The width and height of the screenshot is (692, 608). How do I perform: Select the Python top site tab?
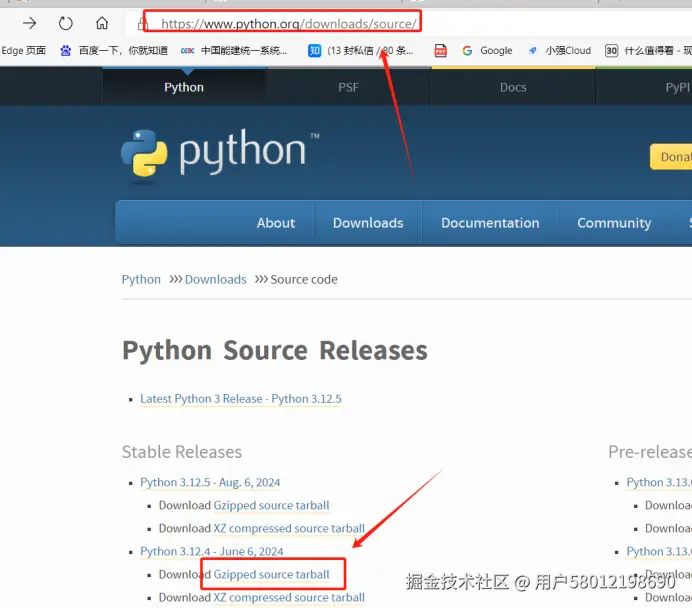[184, 87]
